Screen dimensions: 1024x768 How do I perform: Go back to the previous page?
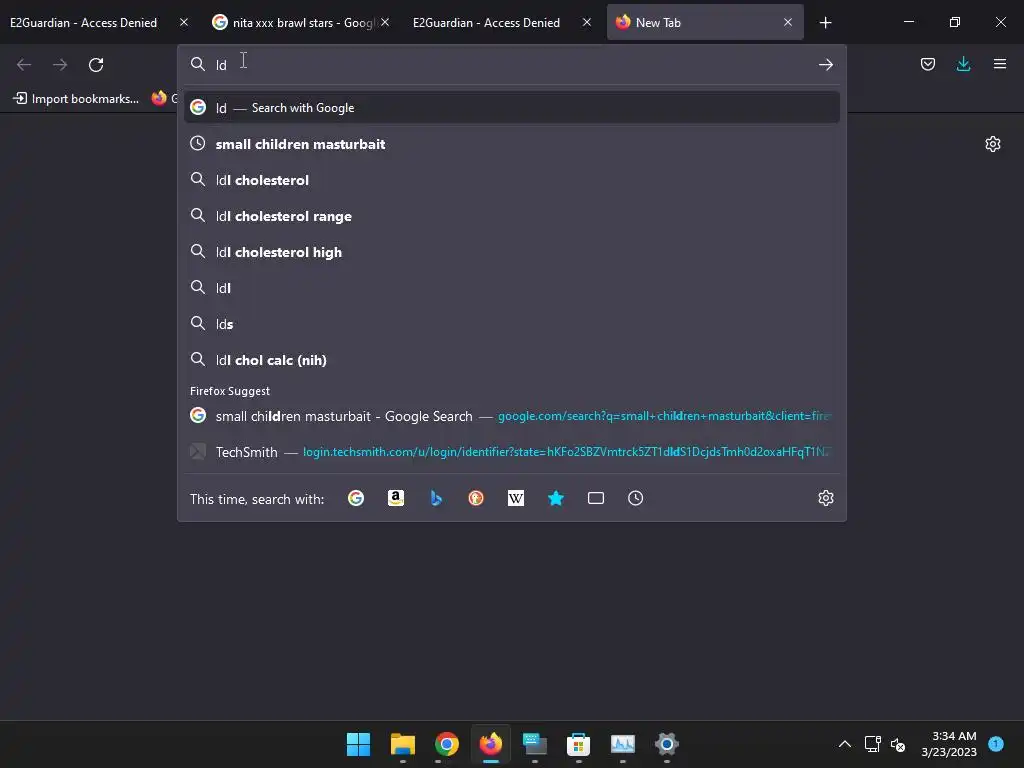(24, 65)
